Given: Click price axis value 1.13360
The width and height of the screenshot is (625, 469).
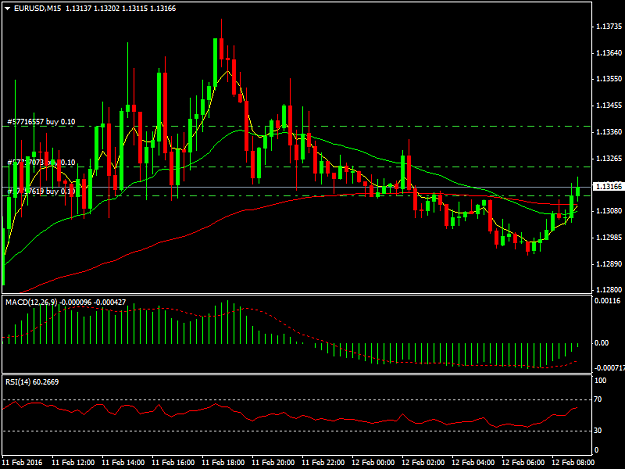Looking at the screenshot, I should [609, 132].
